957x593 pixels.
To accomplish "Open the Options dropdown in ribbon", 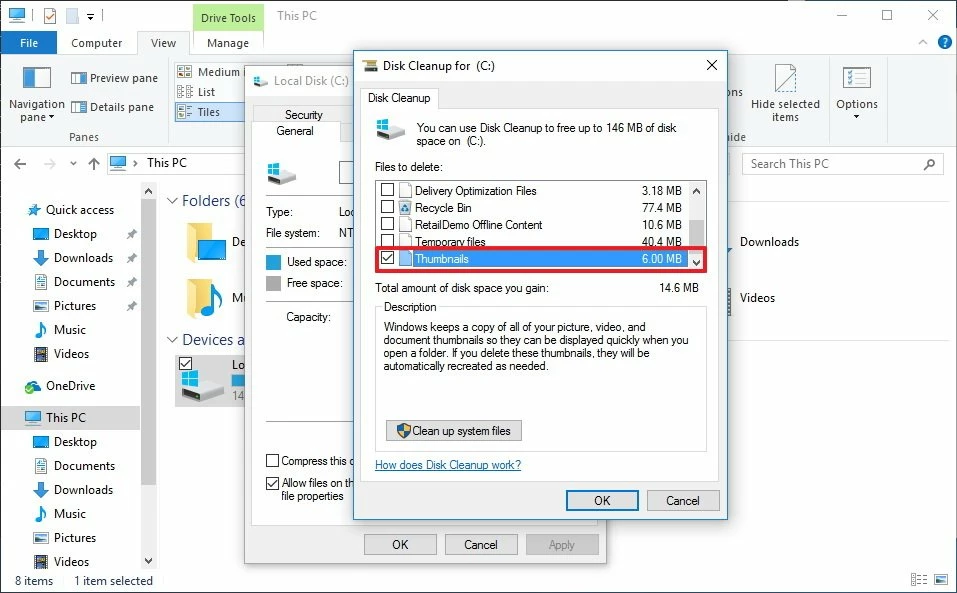I will [857, 93].
